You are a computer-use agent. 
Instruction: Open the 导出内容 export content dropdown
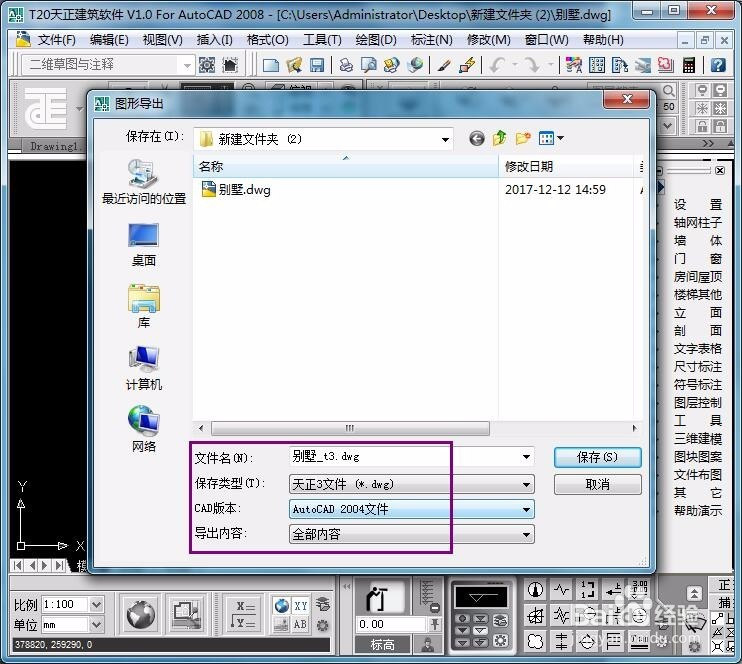click(526, 534)
